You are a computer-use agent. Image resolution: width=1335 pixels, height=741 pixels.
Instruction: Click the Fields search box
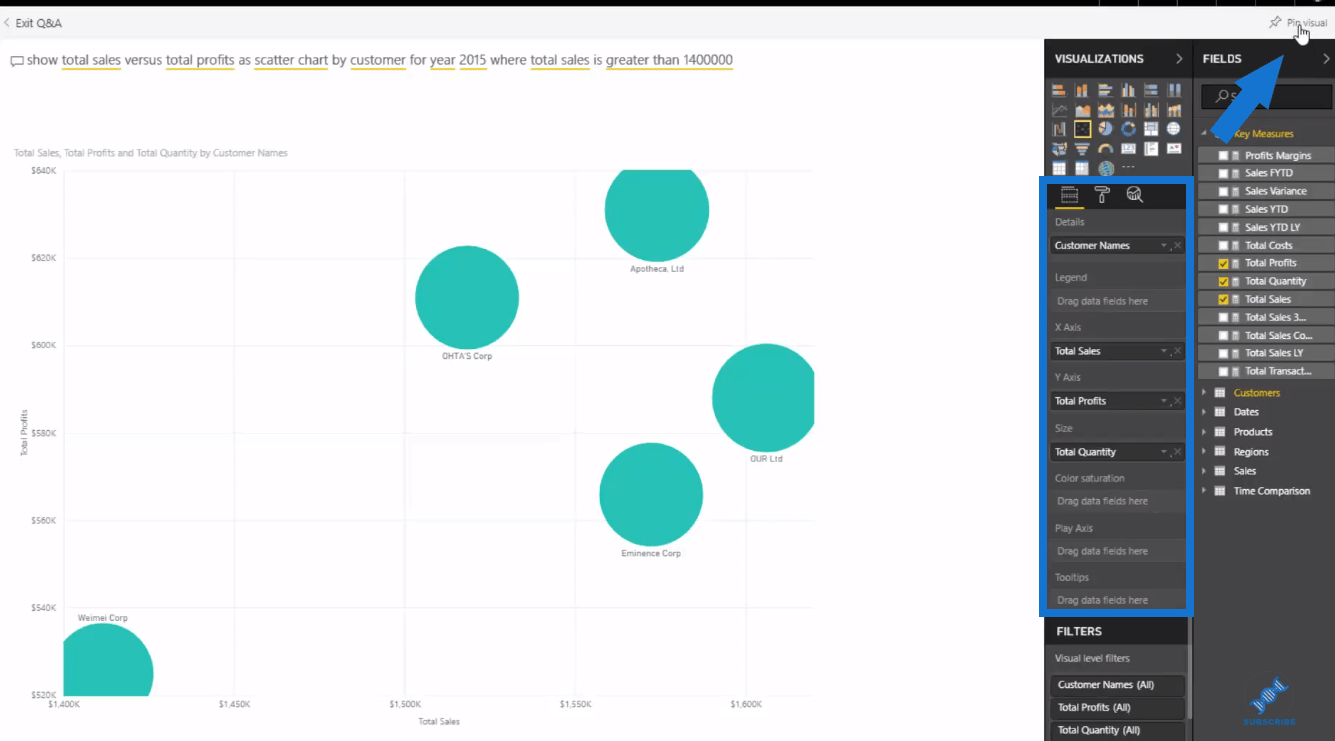(x=1267, y=96)
